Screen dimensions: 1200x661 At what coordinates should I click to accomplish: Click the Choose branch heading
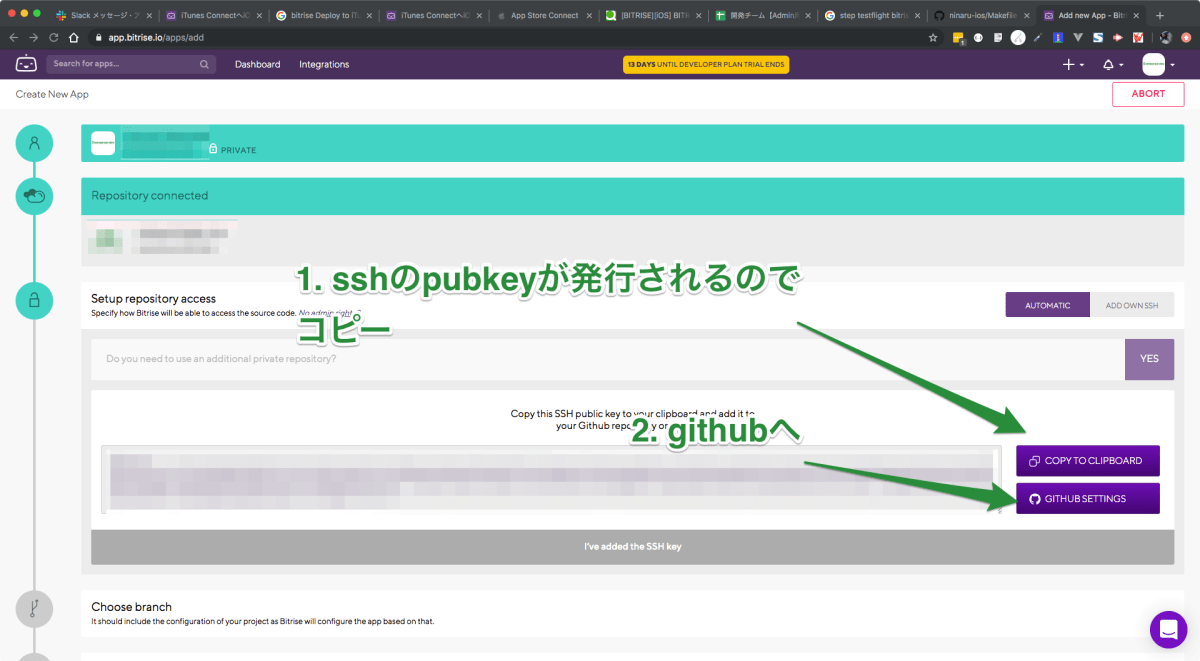point(131,607)
